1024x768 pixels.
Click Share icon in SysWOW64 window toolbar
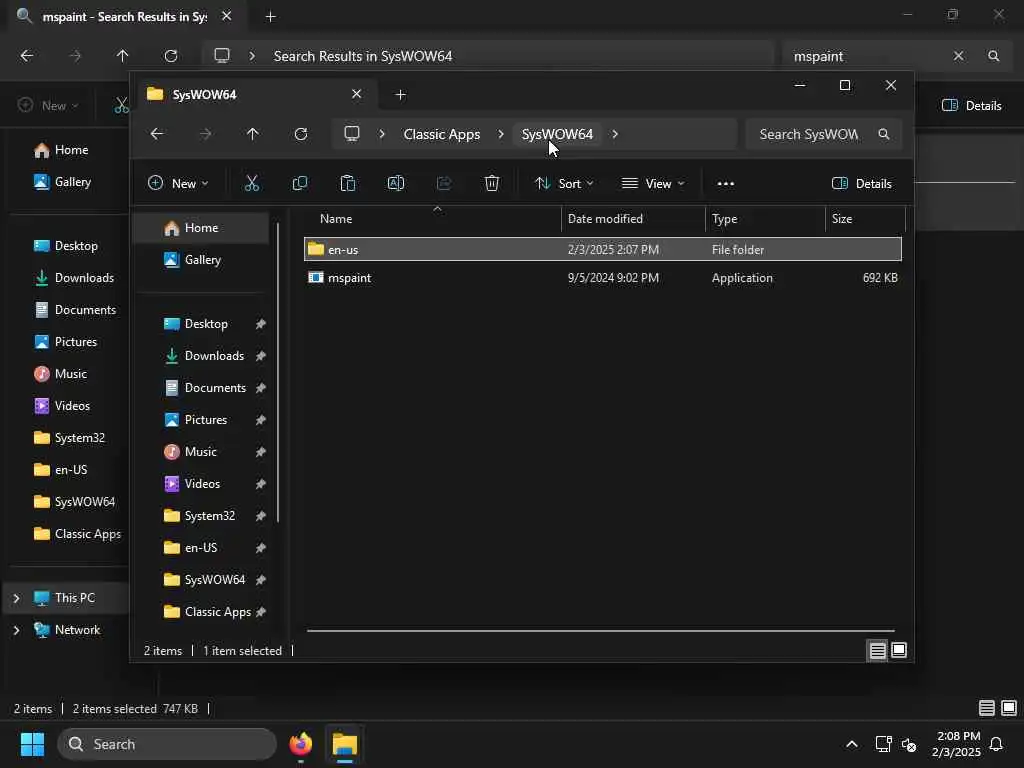[x=444, y=184]
